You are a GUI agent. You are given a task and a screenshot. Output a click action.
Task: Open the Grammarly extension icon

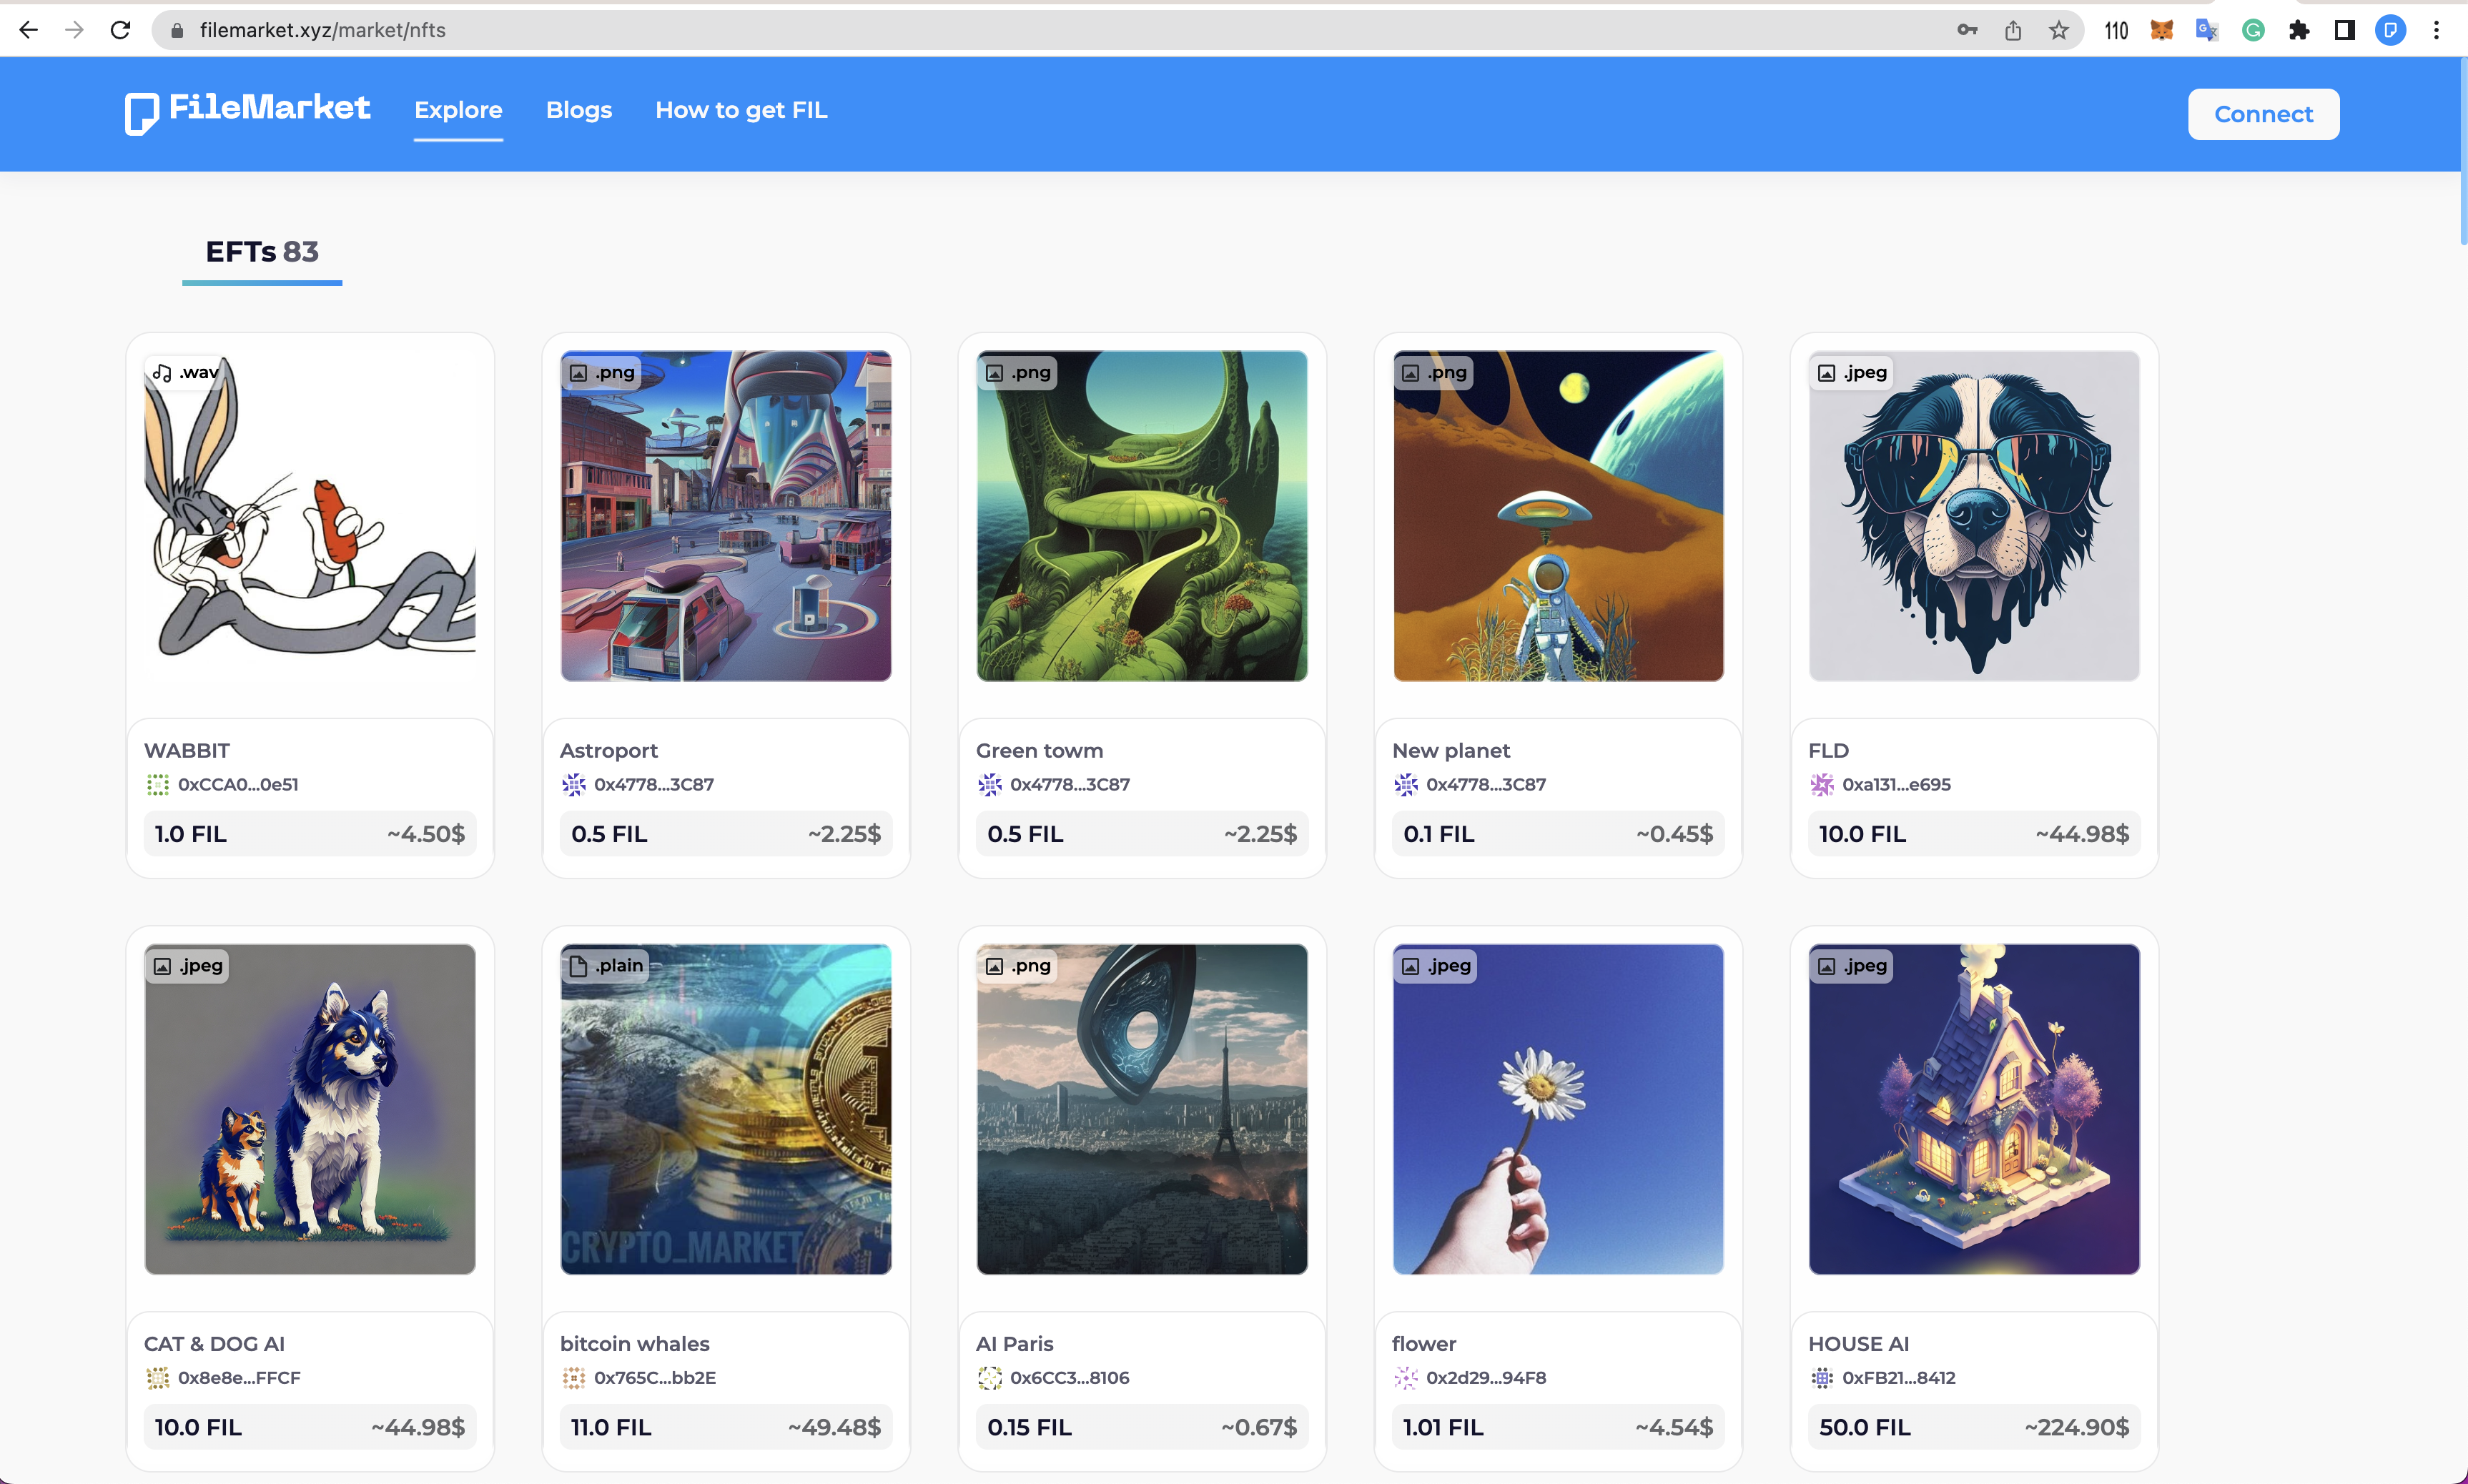click(x=2253, y=31)
